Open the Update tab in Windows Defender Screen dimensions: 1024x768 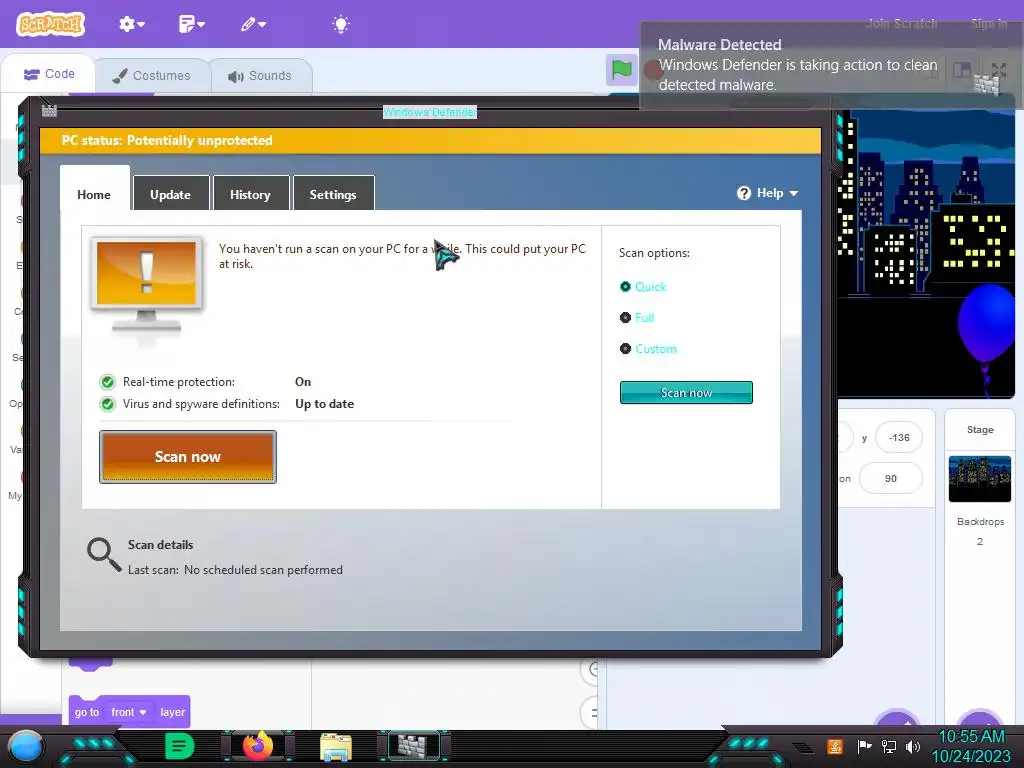tap(170, 195)
